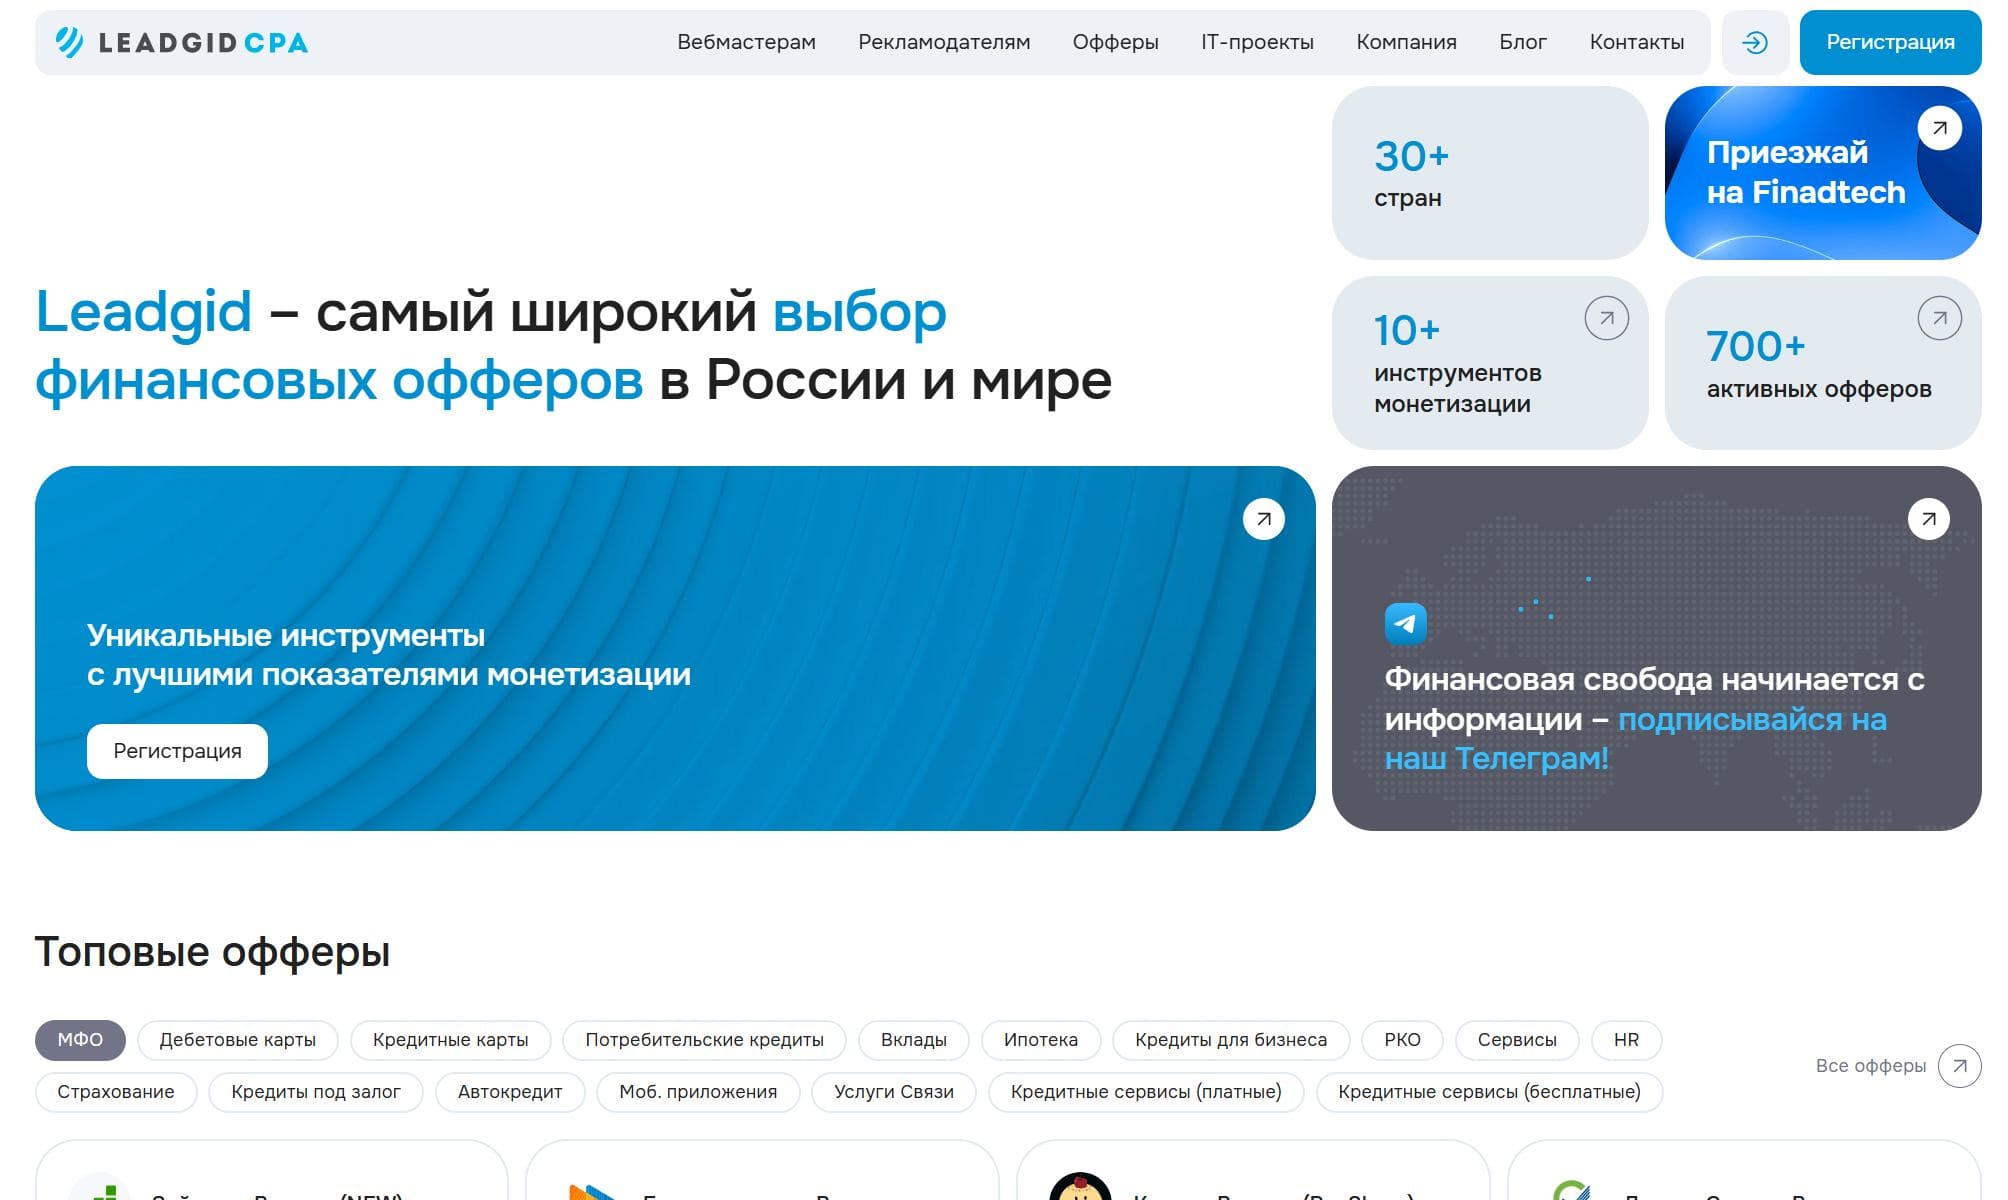The image size is (2008, 1200).
Task: Click the blue Регистрация button in header
Action: (1890, 42)
